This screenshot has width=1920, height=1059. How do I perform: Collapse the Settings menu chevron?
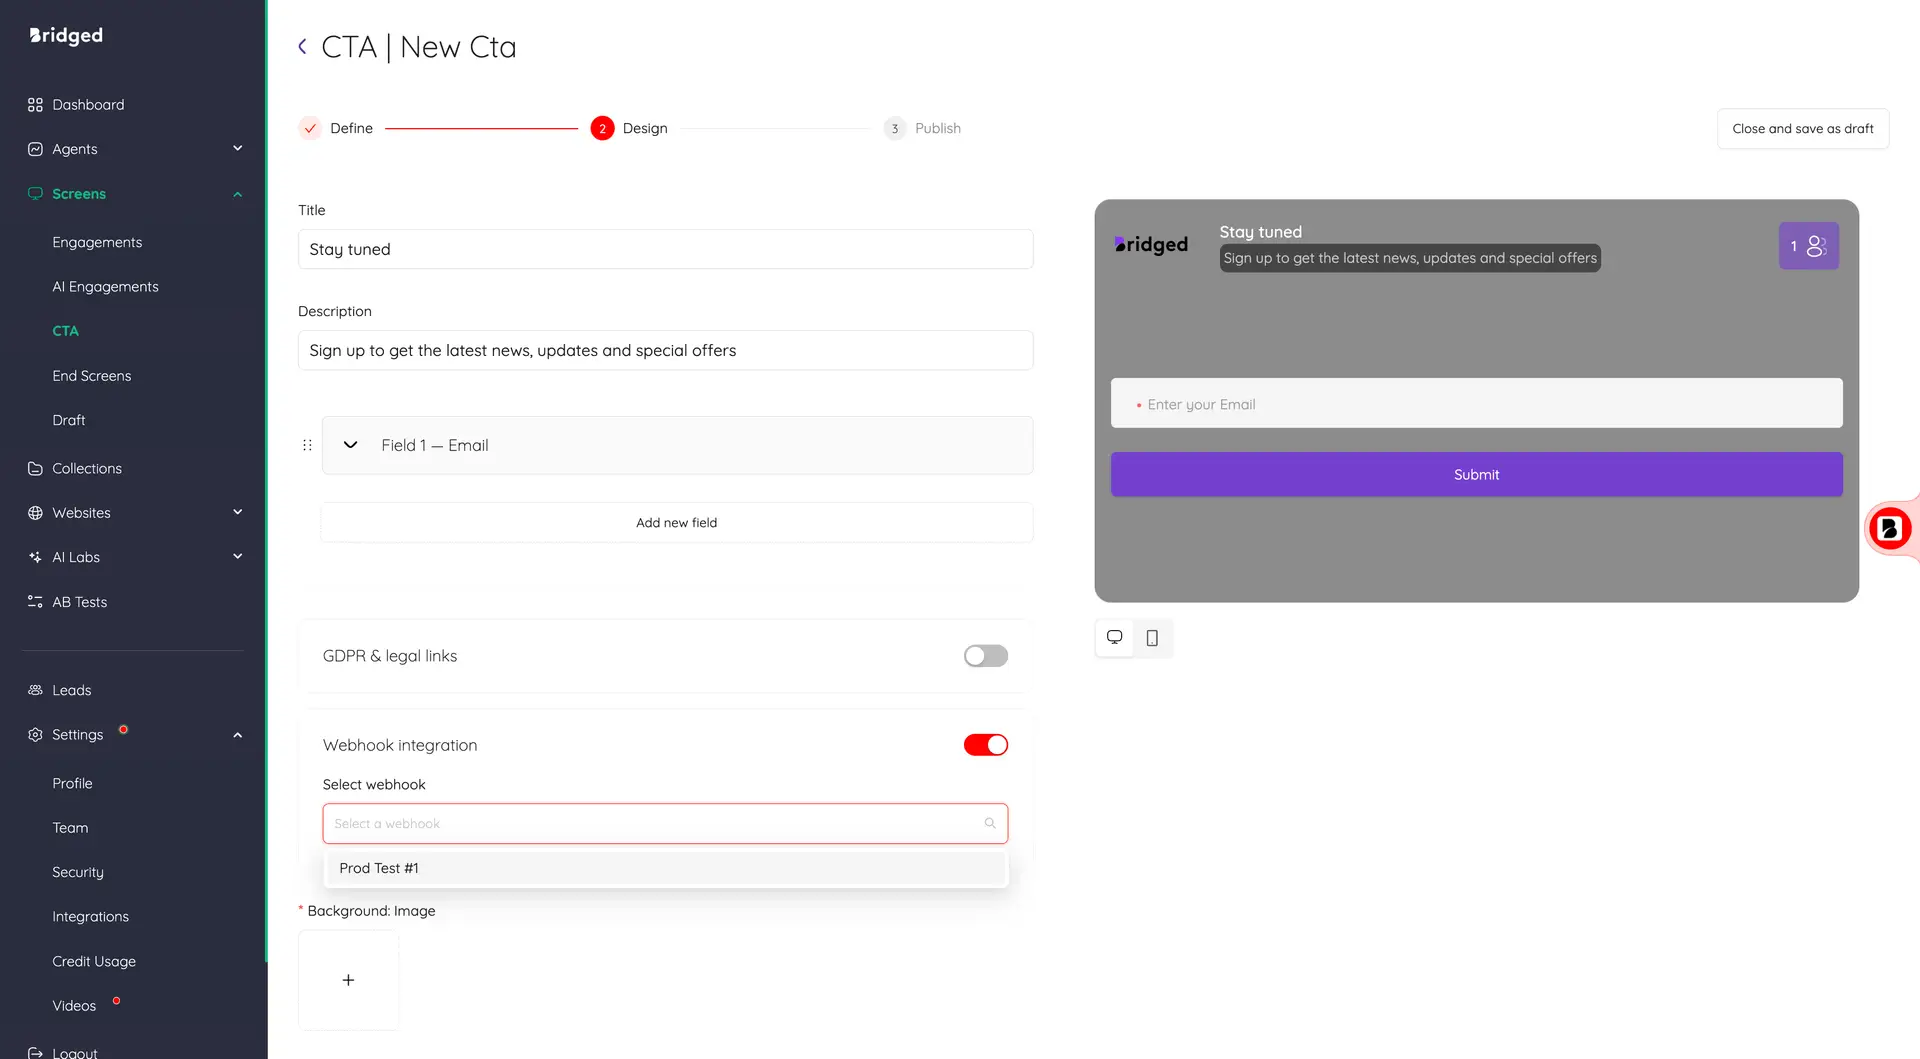[x=238, y=735]
